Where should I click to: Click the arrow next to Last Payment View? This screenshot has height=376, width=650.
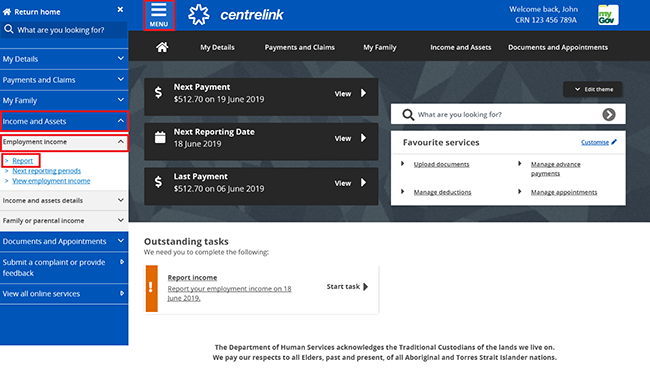(363, 182)
